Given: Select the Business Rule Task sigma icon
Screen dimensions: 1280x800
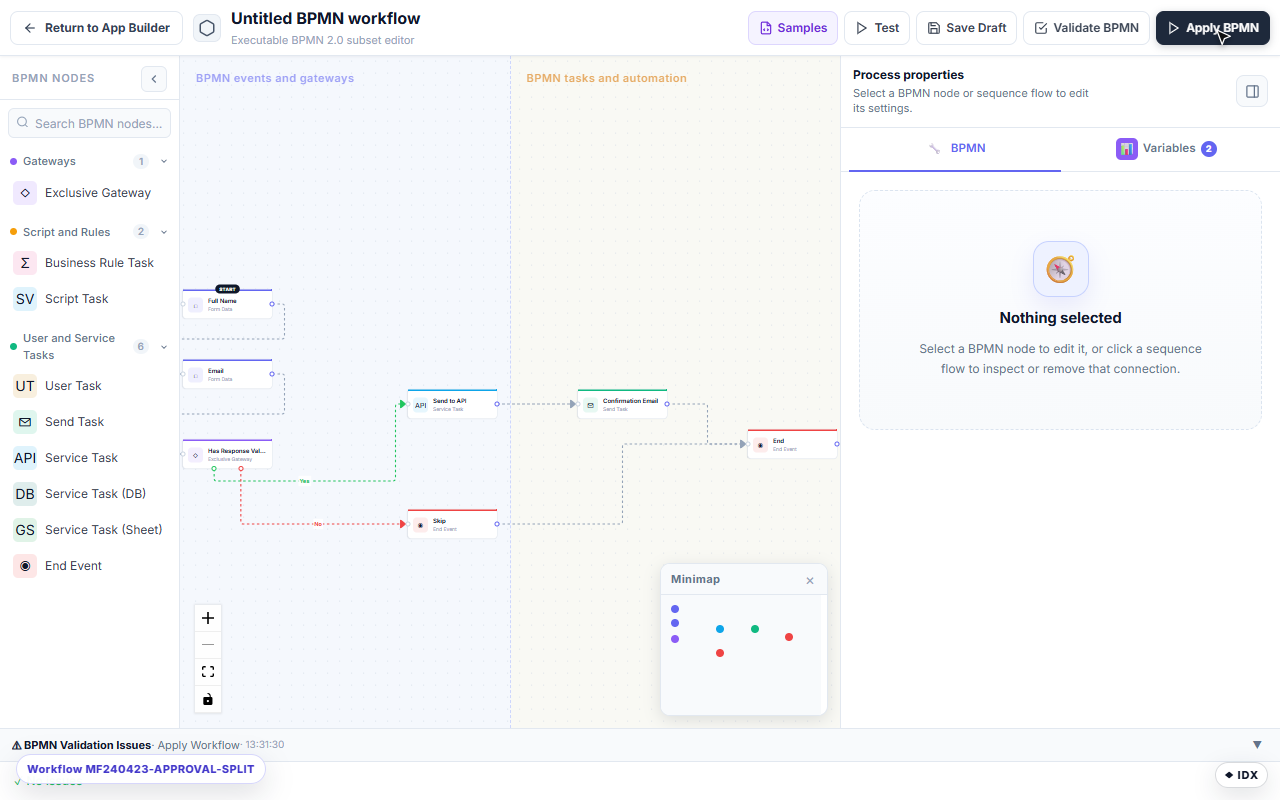Looking at the screenshot, I should coord(25,263).
